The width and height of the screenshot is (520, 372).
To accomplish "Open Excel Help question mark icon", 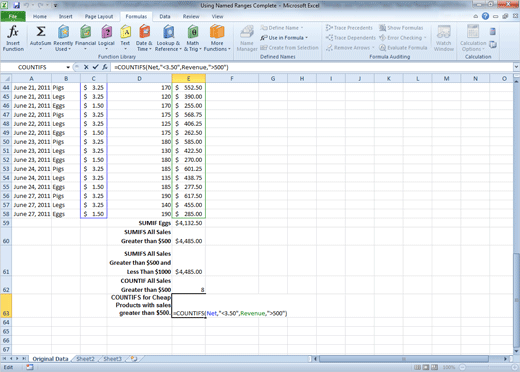I will coord(485,16).
